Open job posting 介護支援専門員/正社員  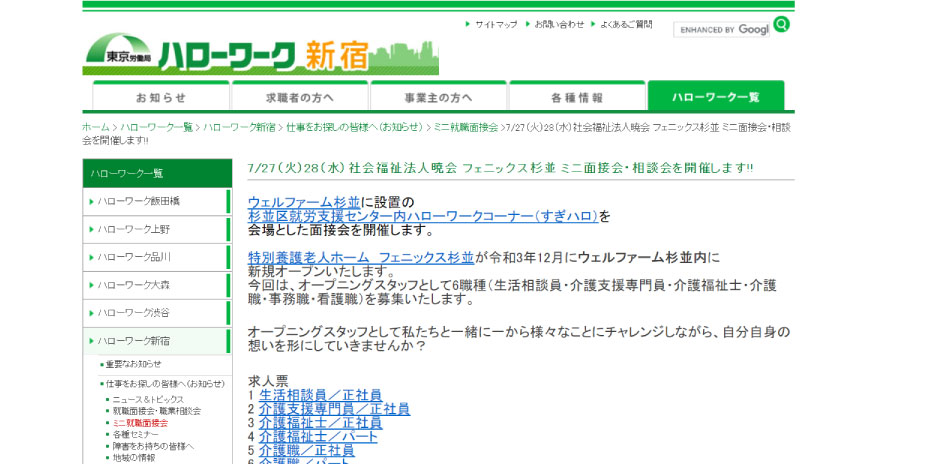(x=334, y=409)
